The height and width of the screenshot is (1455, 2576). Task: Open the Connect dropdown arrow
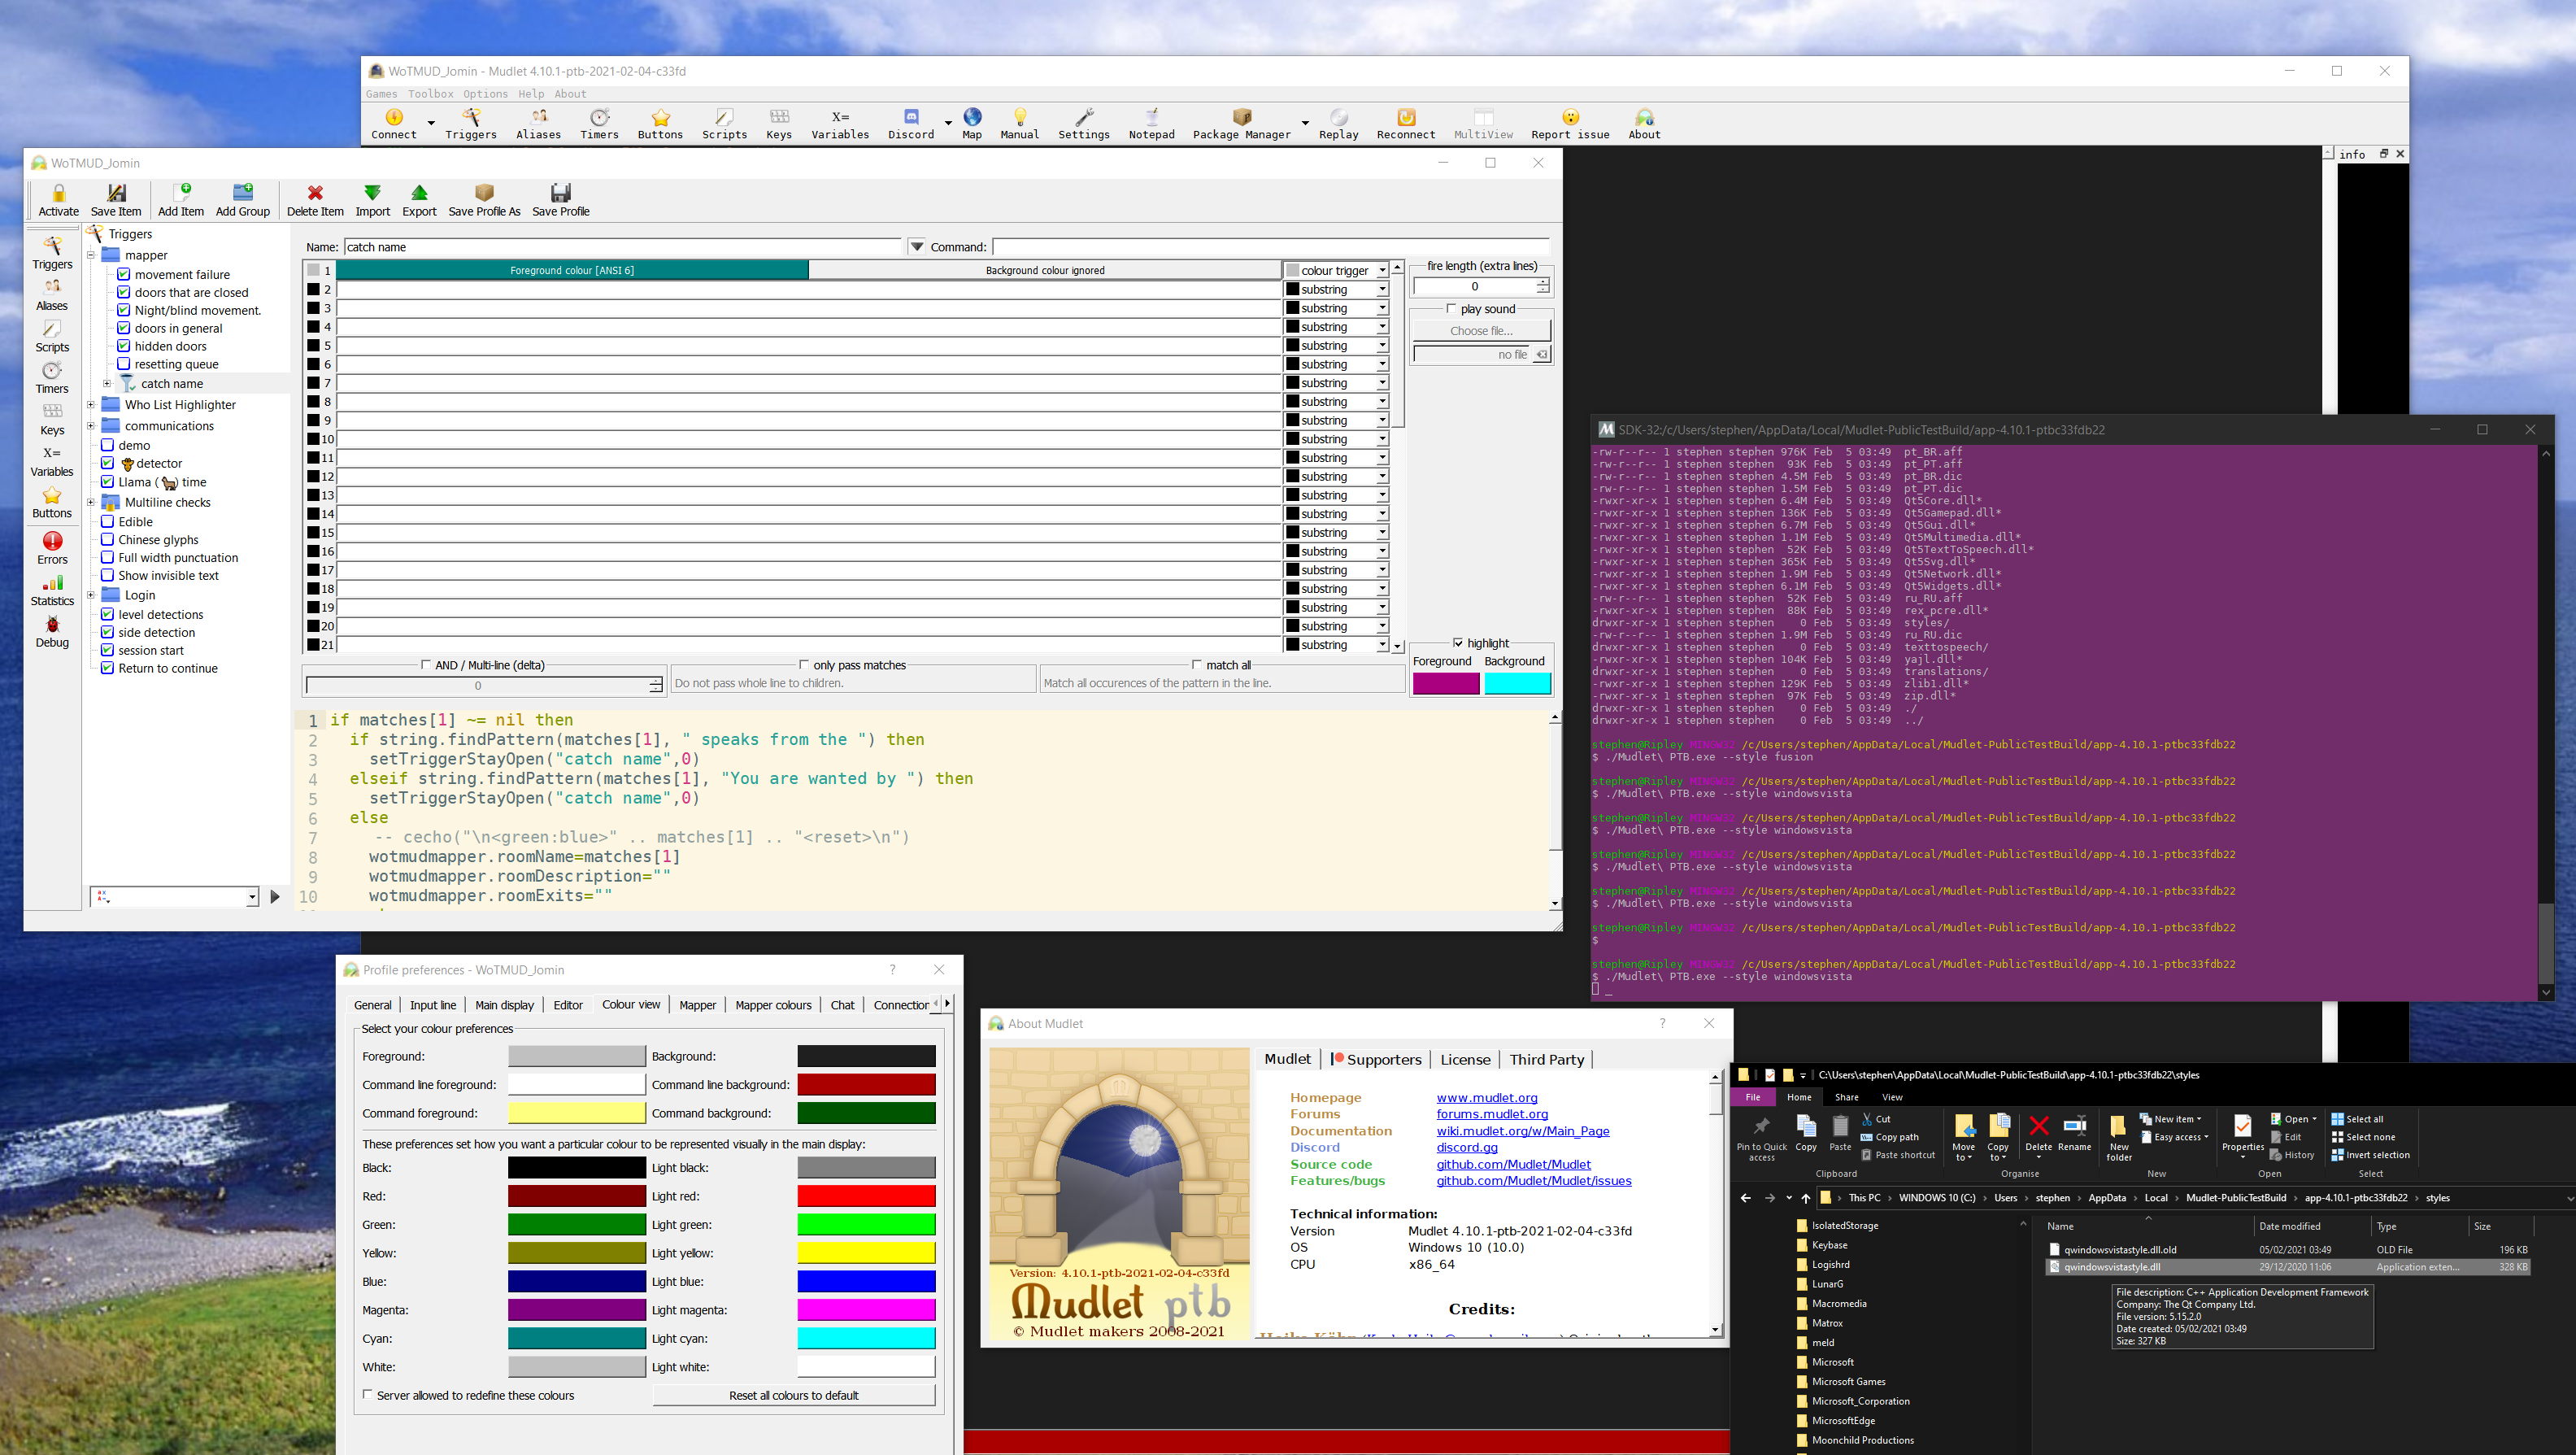[x=431, y=122]
